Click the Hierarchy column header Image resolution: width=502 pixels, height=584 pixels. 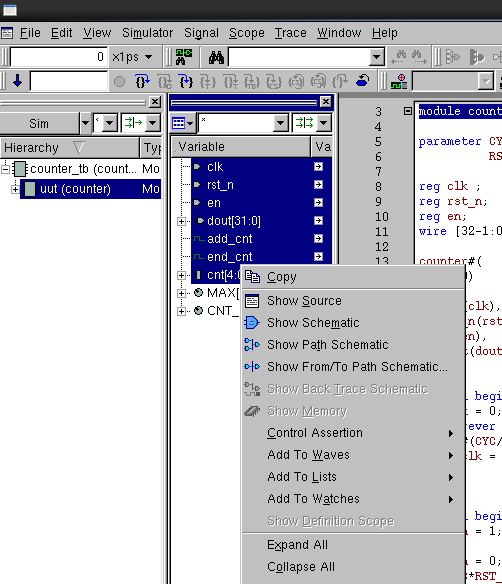tap(70, 147)
